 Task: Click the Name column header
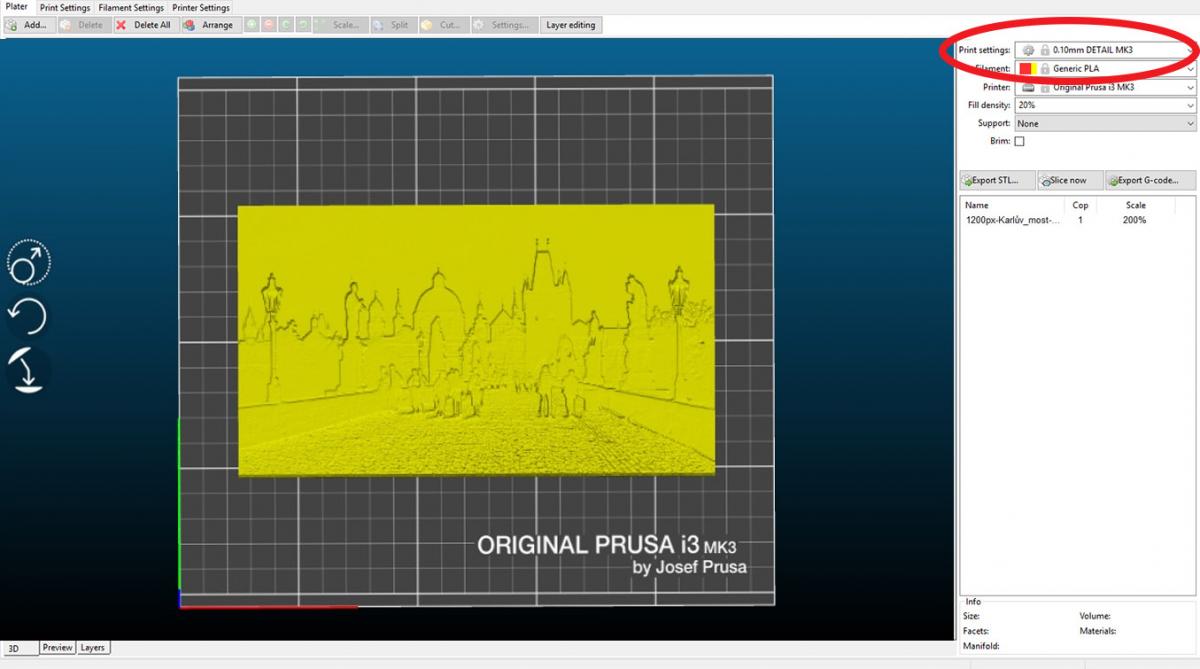pyautogui.click(x=1012, y=205)
